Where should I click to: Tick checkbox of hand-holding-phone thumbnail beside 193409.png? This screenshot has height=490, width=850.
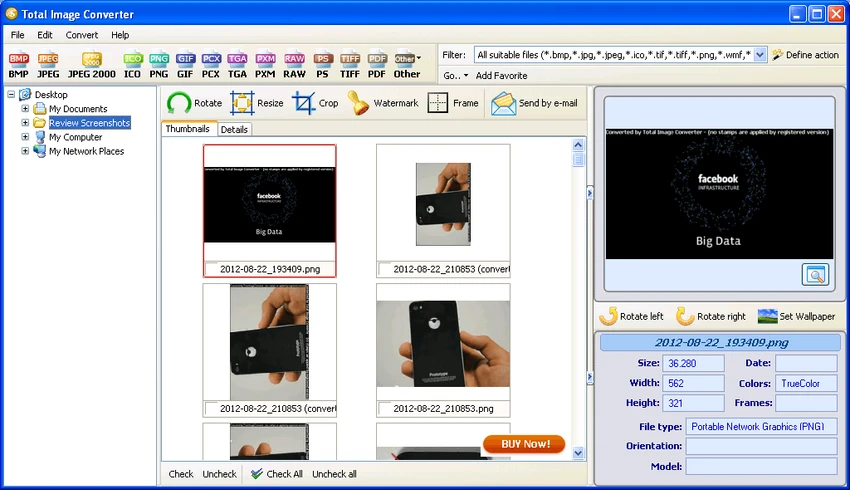pos(385,269)
